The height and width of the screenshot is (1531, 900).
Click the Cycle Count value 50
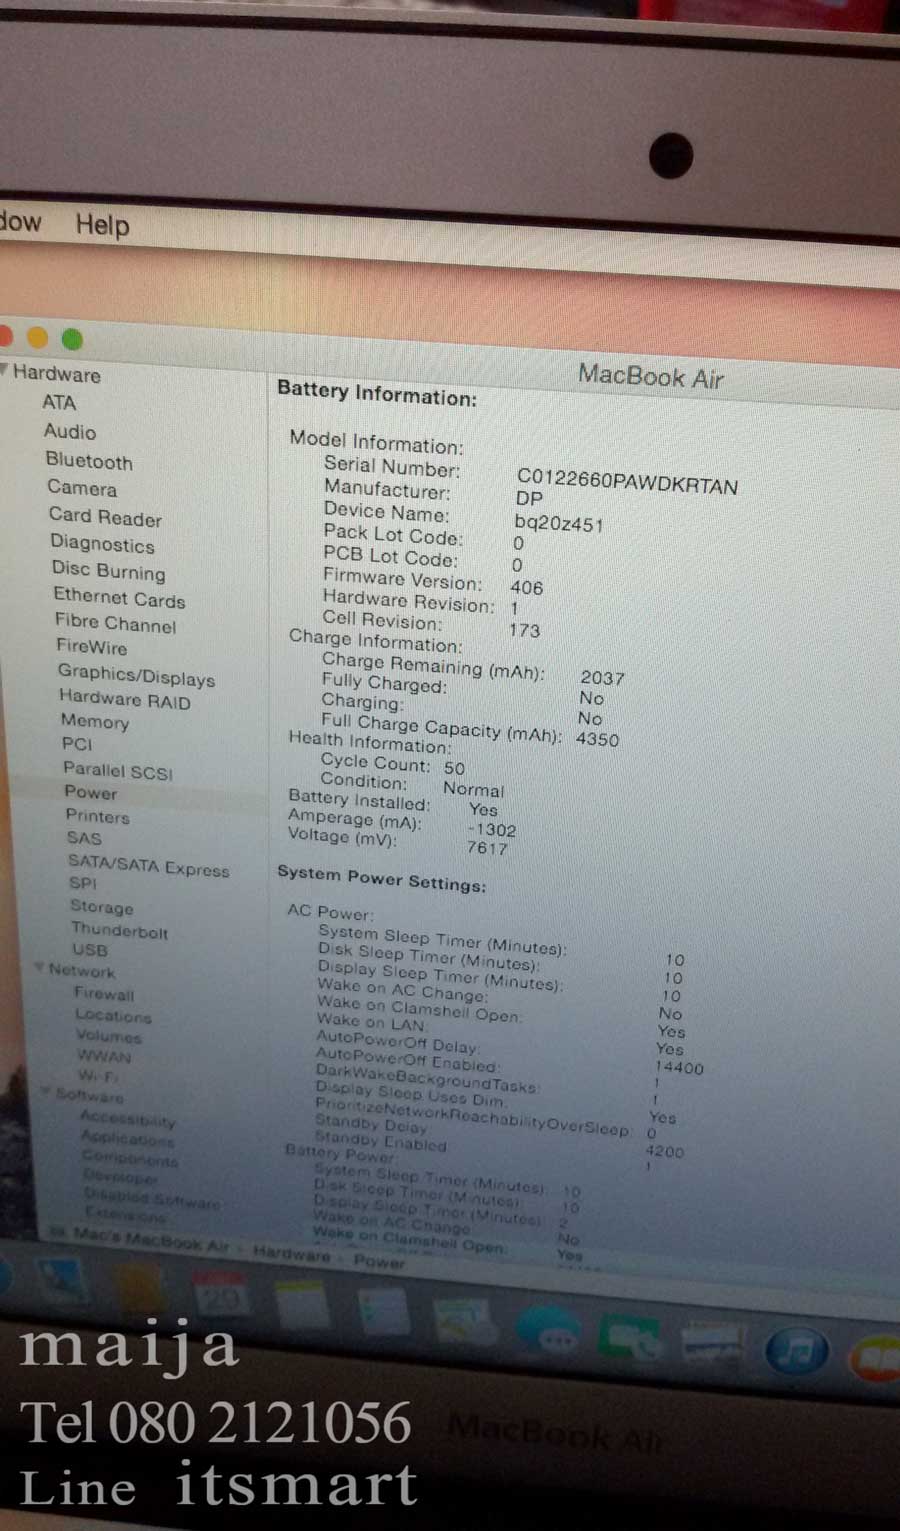click(454, 768)
